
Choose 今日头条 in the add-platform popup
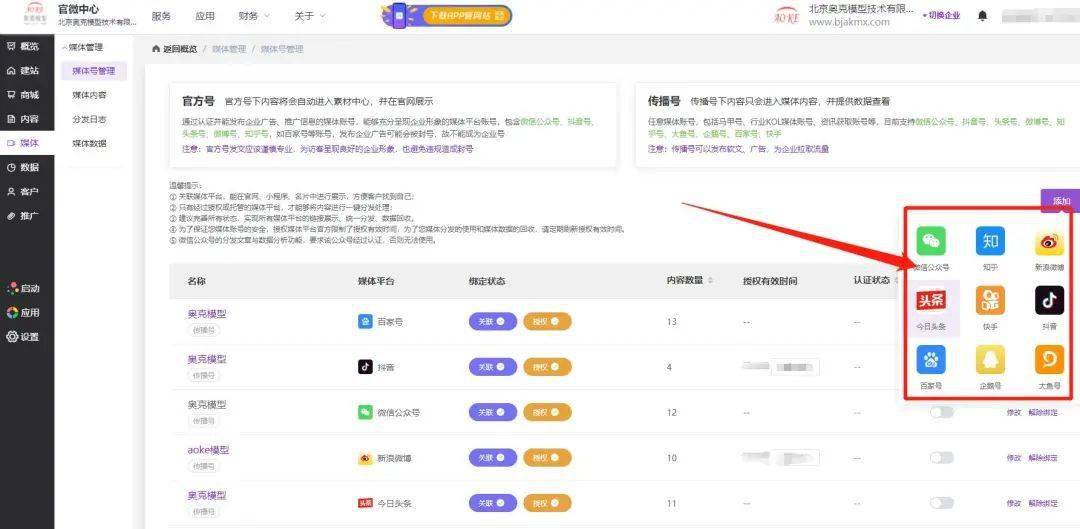[x=931, y=308]
